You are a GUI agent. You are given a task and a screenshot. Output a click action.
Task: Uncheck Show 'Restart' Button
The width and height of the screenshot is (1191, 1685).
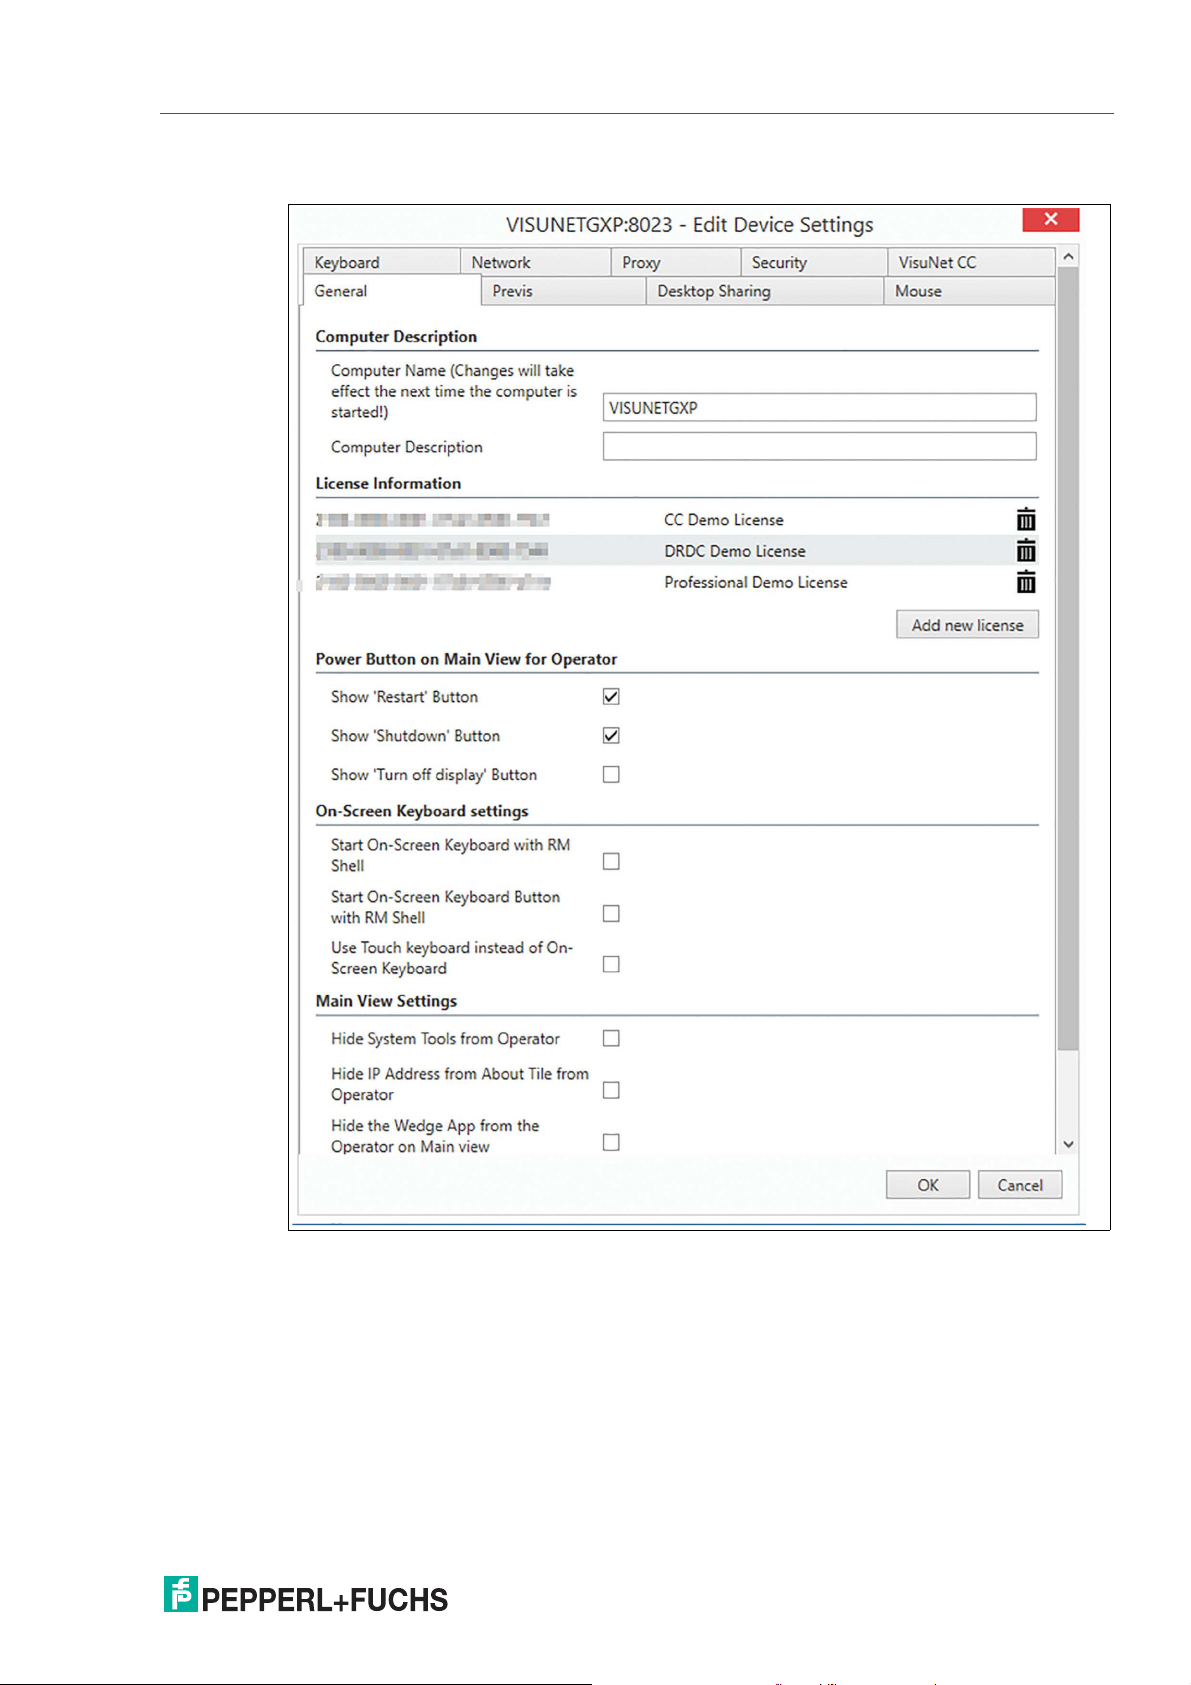pos(611,696)
